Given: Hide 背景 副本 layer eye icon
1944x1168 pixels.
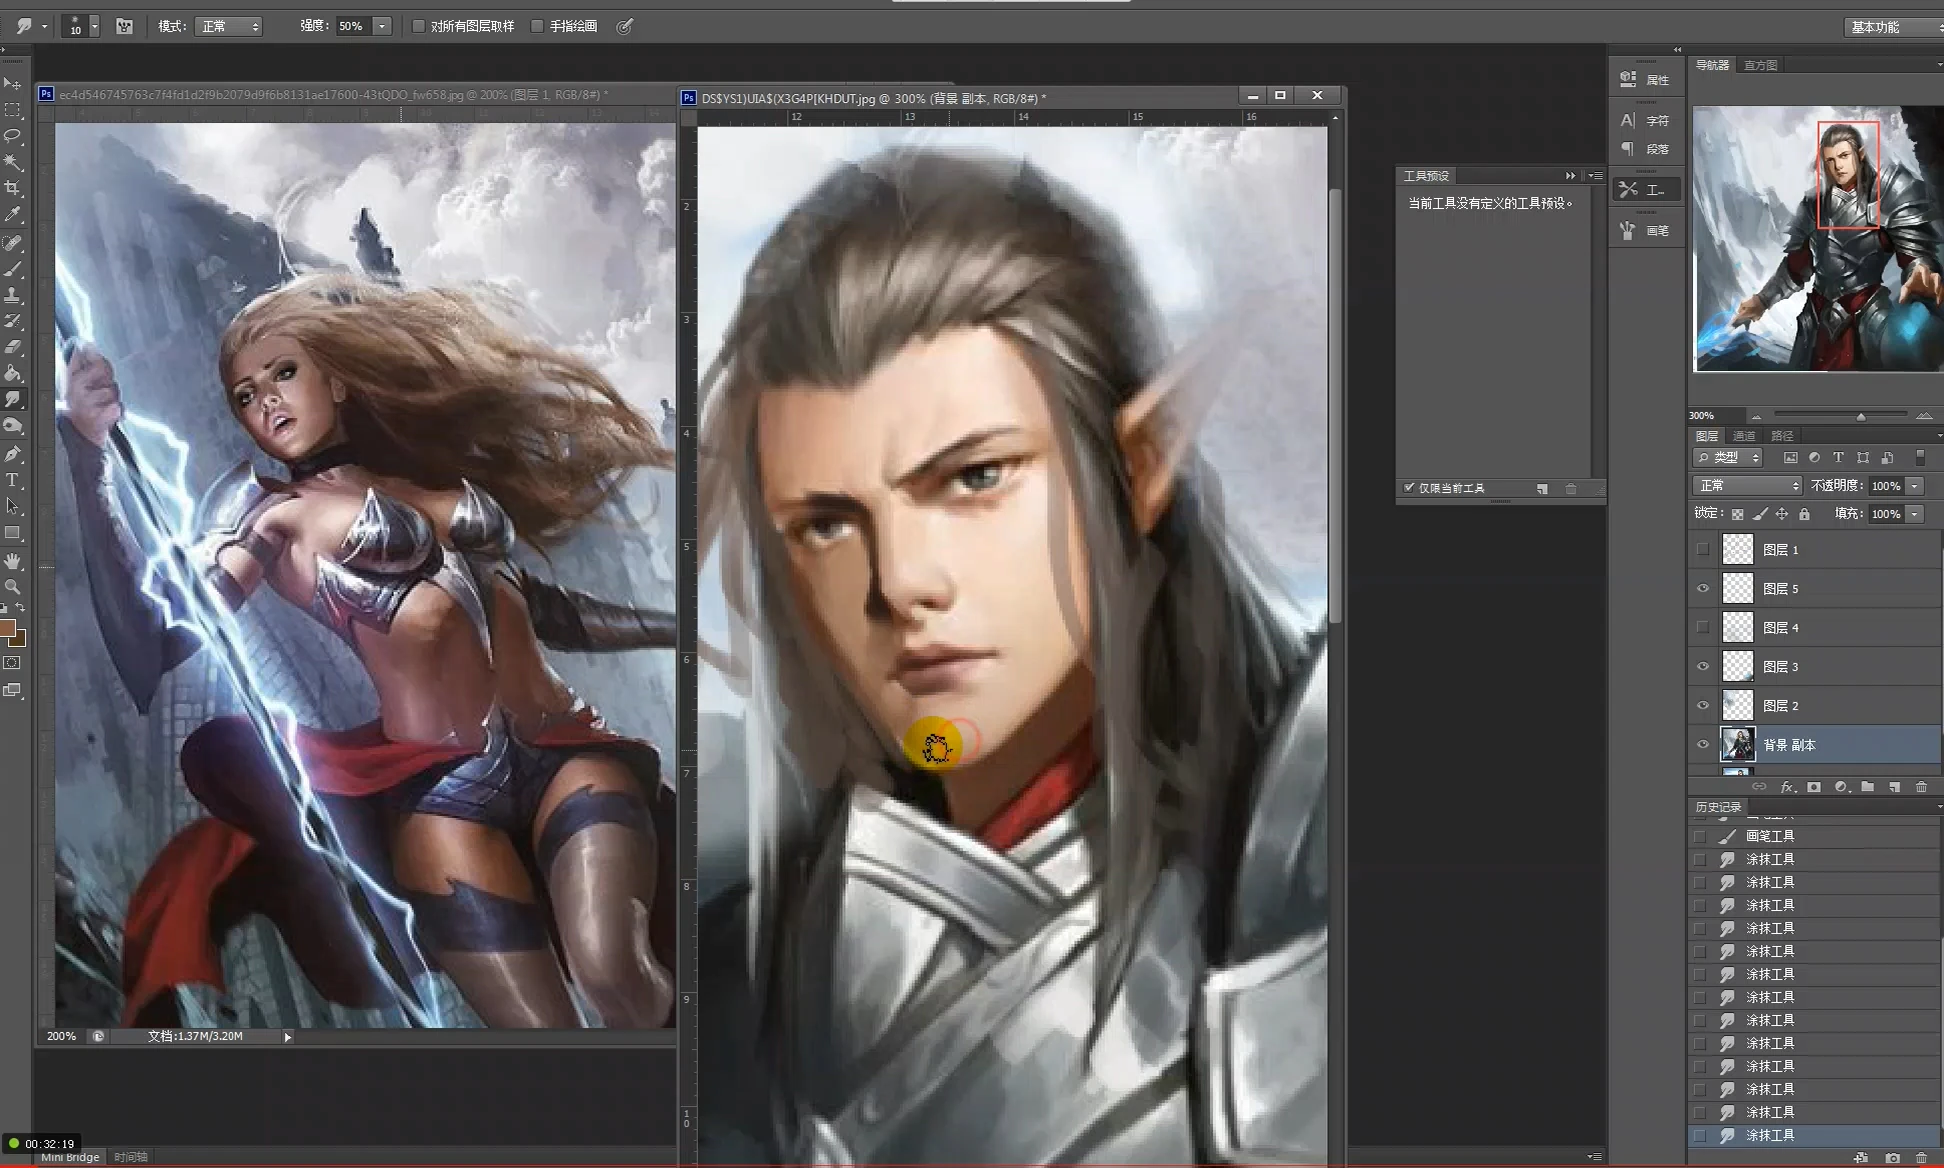Looking at the screenshot, I should [x=1702, y=744].
